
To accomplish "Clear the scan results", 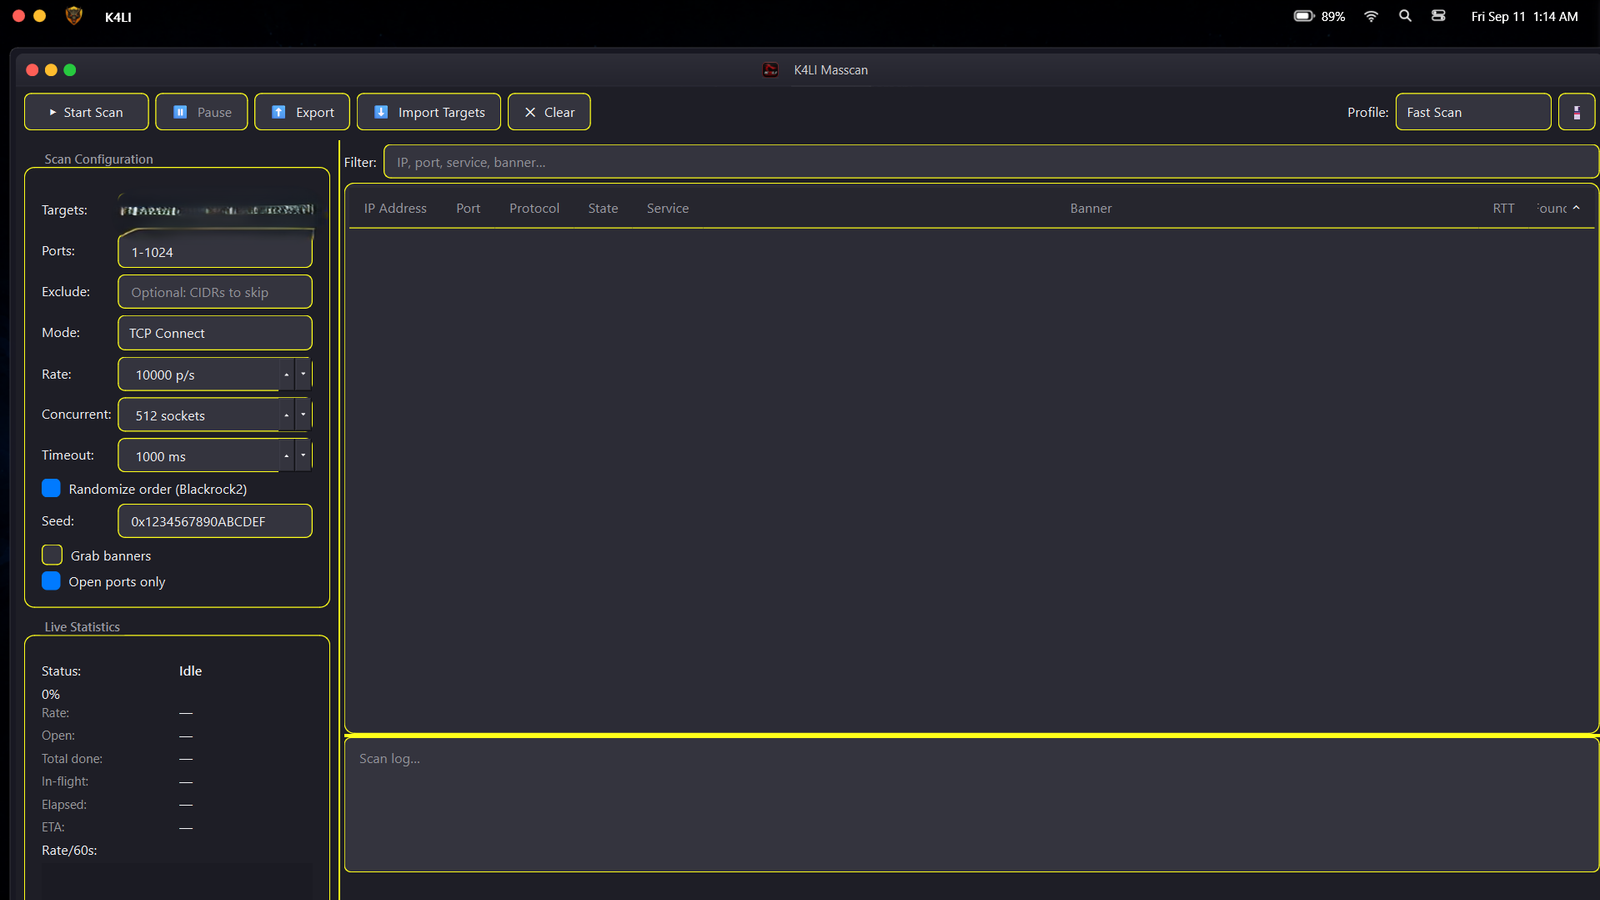I will [549, 112].
